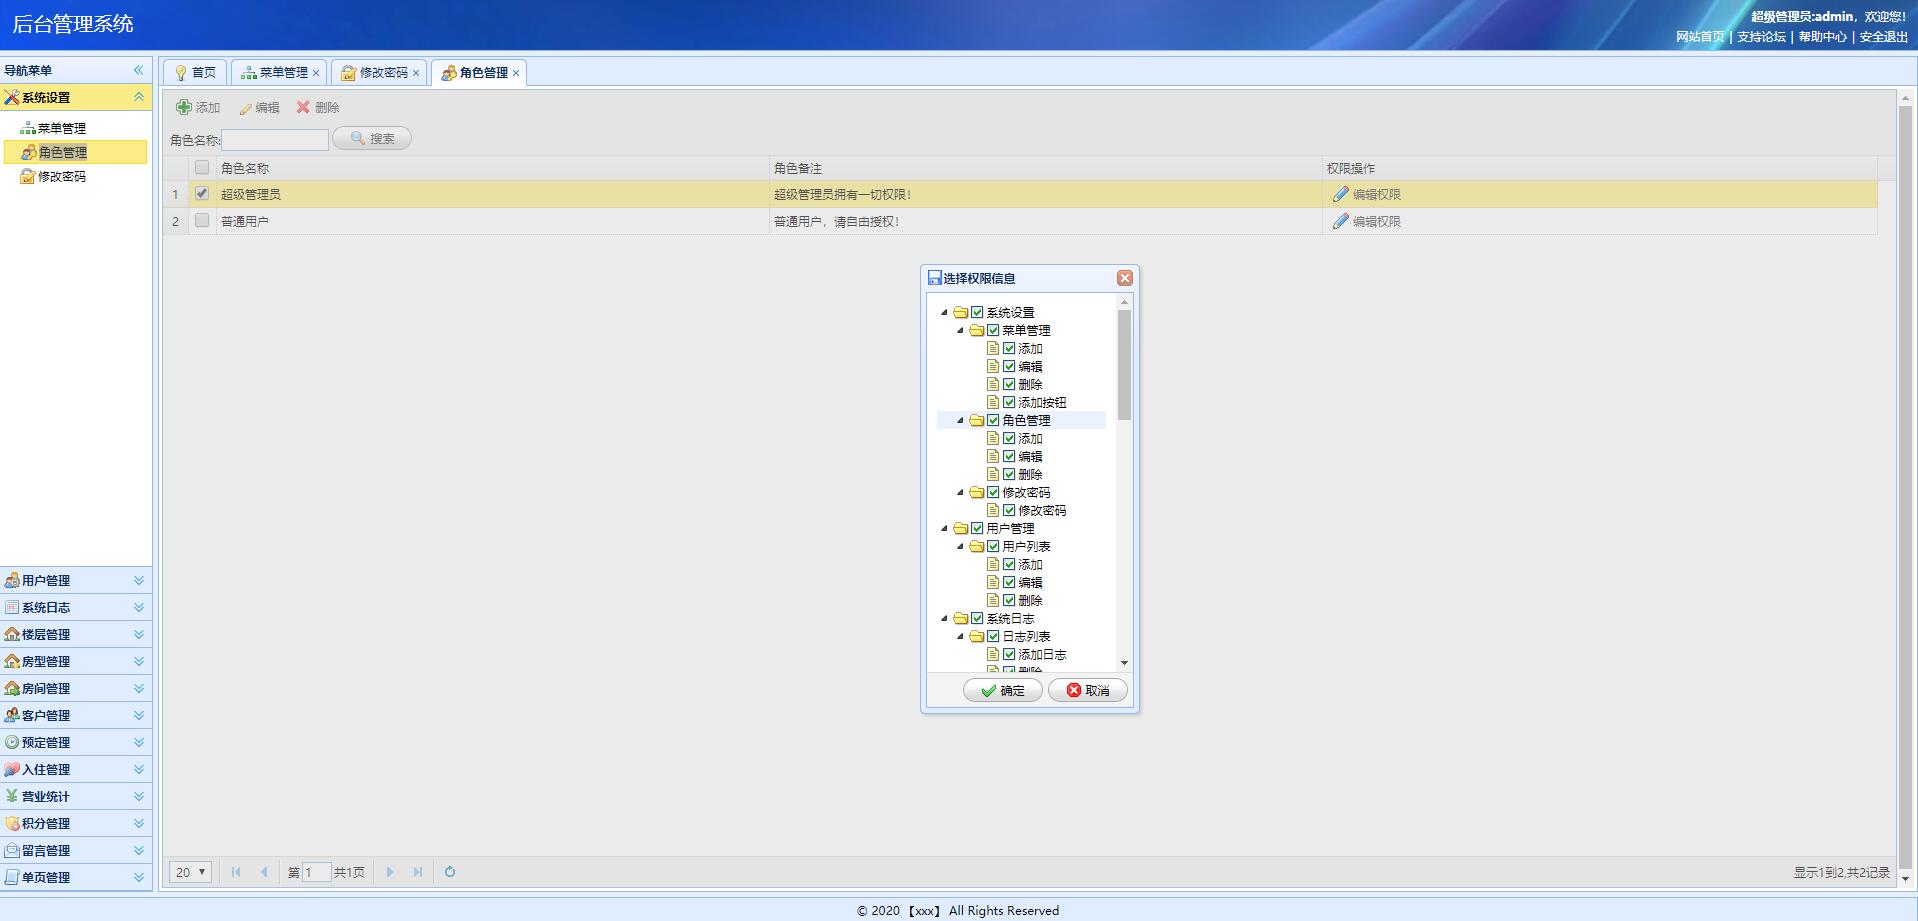Click the 确定 confirm button
1918x921 pixels.
click(1002, 690)
